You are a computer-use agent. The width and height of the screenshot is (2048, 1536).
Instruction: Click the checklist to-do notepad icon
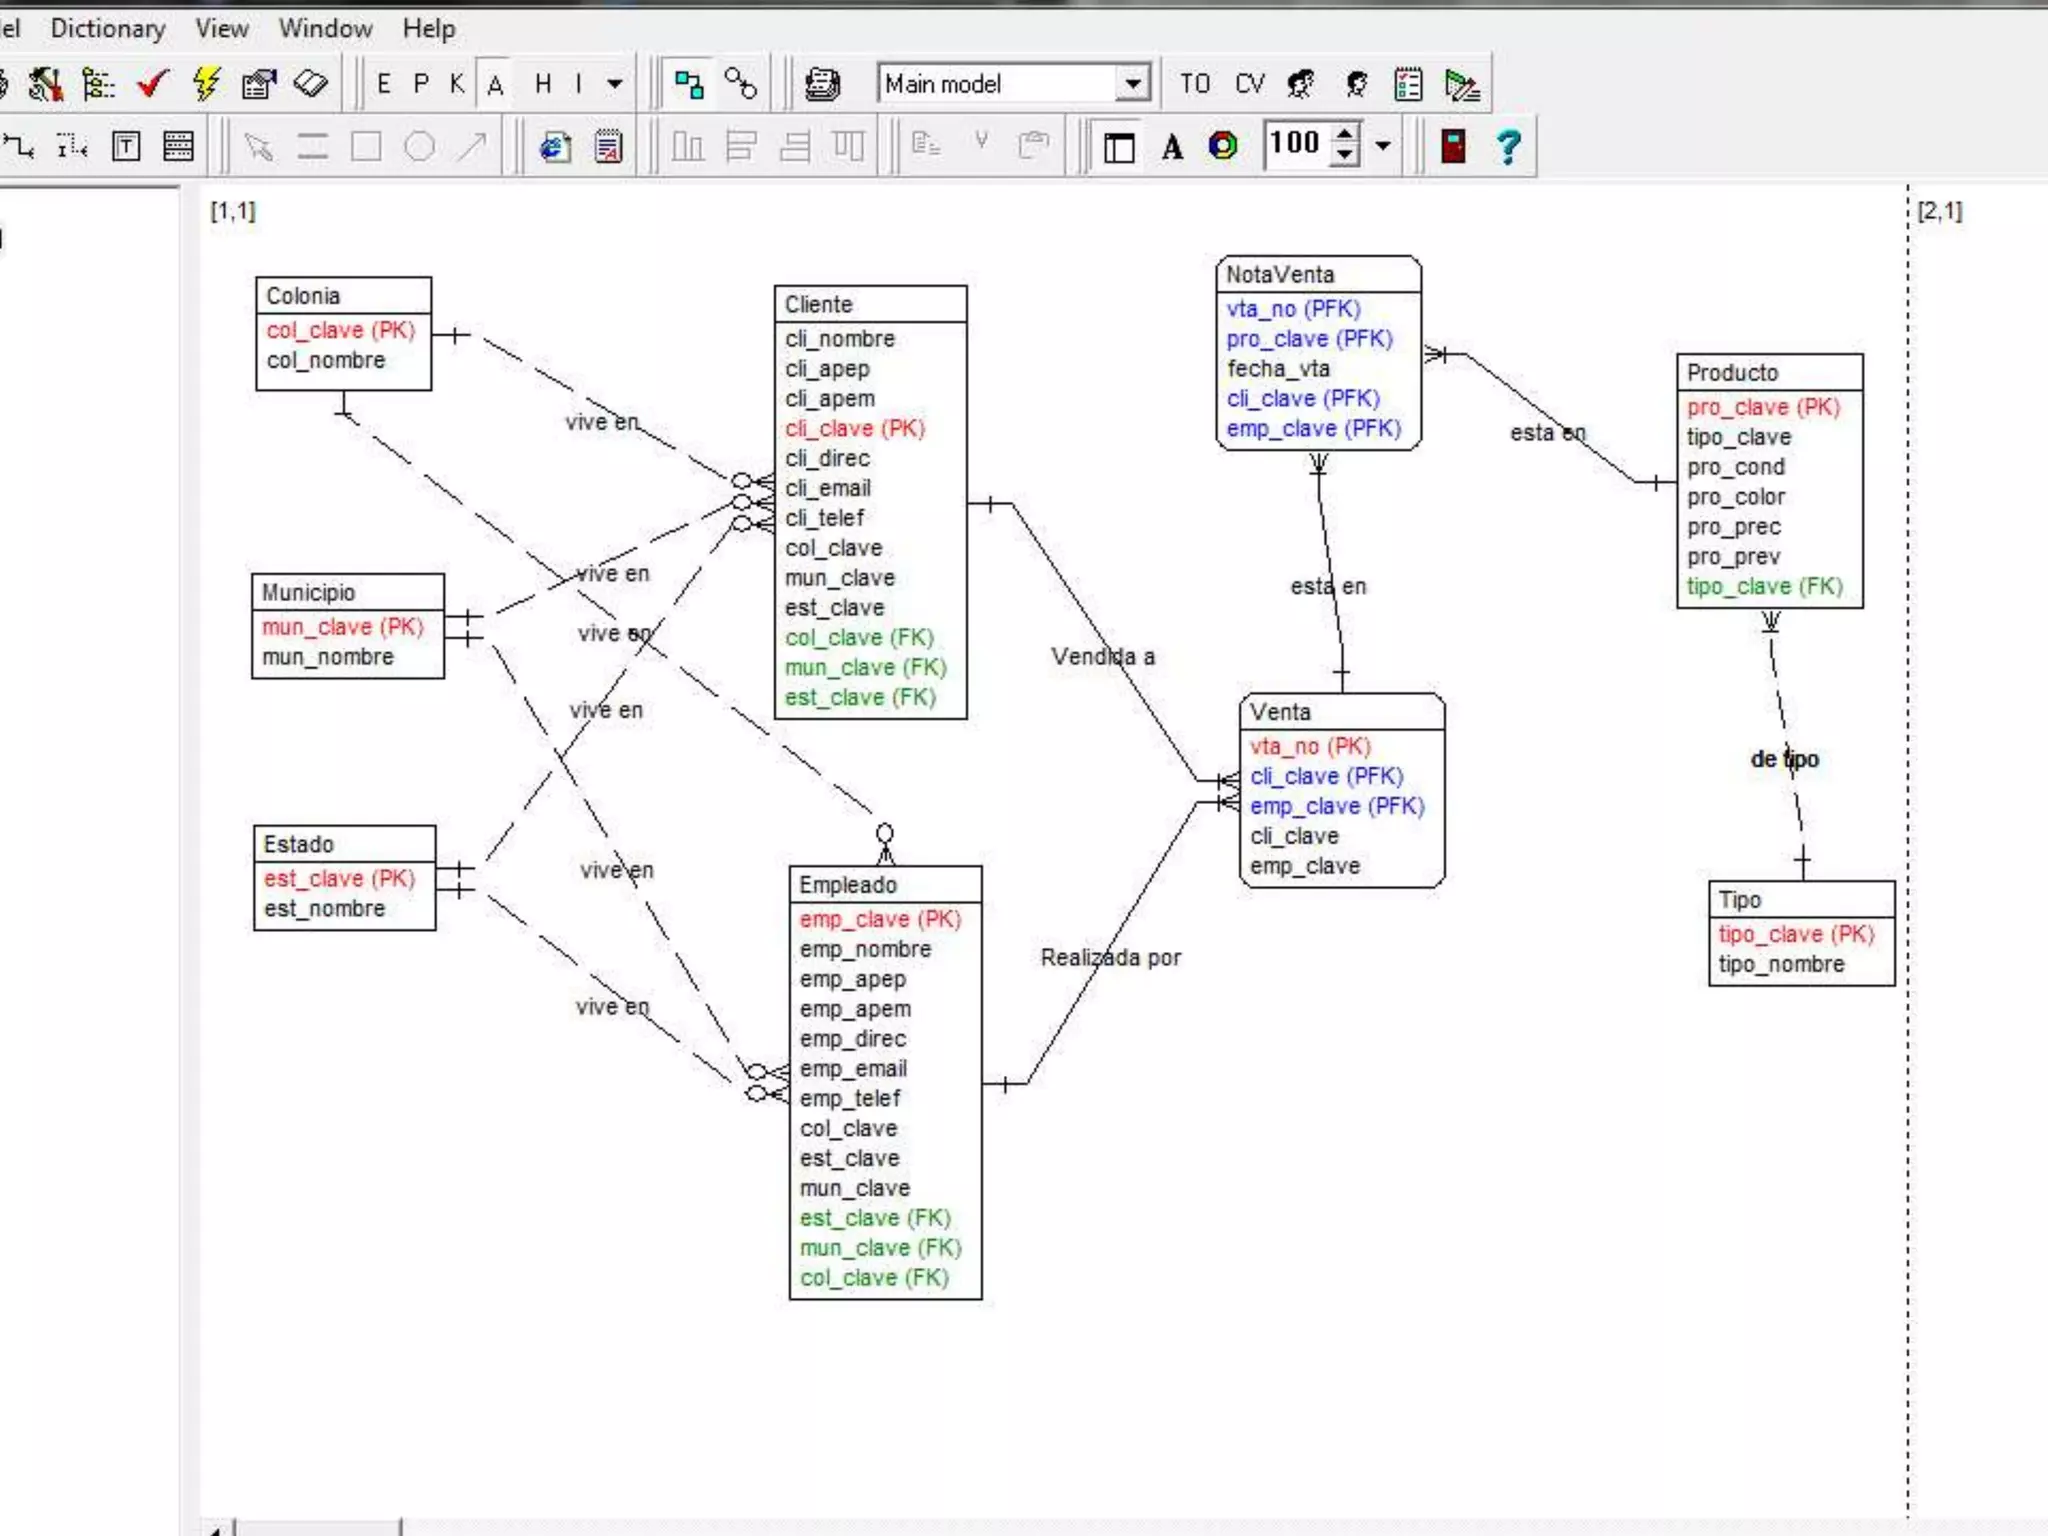click(x=1408, y=84)
